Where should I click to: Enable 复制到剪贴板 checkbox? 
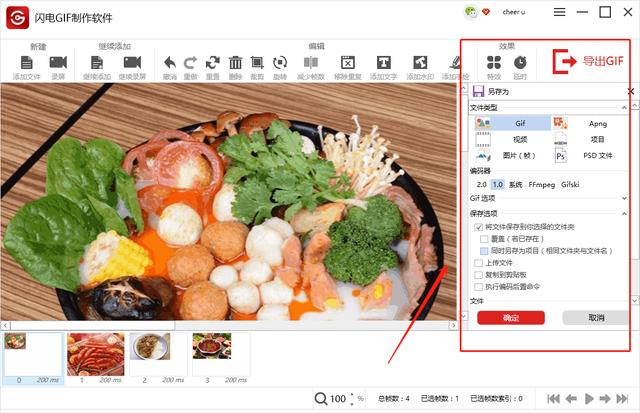click(x=478, y=275)
